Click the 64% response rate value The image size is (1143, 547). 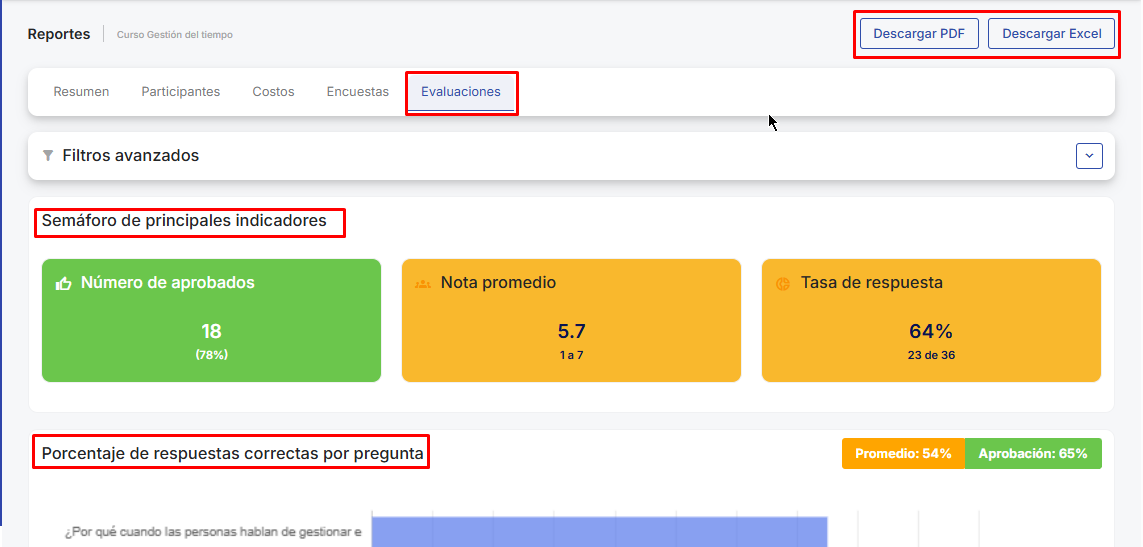[930, 332]
